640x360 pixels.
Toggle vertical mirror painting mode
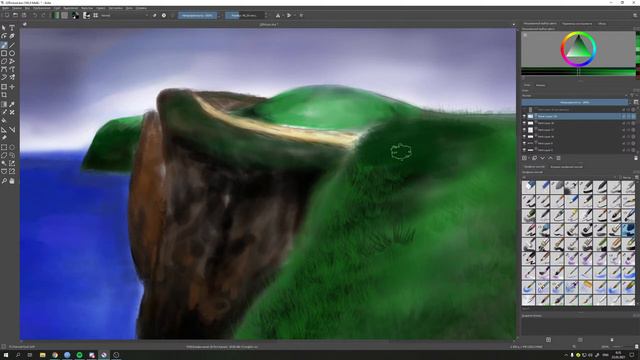[x=289, y=16]
